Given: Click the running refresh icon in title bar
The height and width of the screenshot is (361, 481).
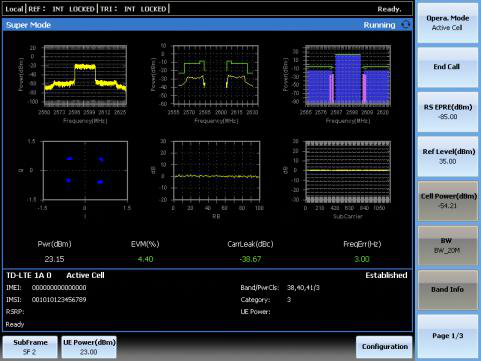Looking at the screenshot, I should click(x=405, y=25).
